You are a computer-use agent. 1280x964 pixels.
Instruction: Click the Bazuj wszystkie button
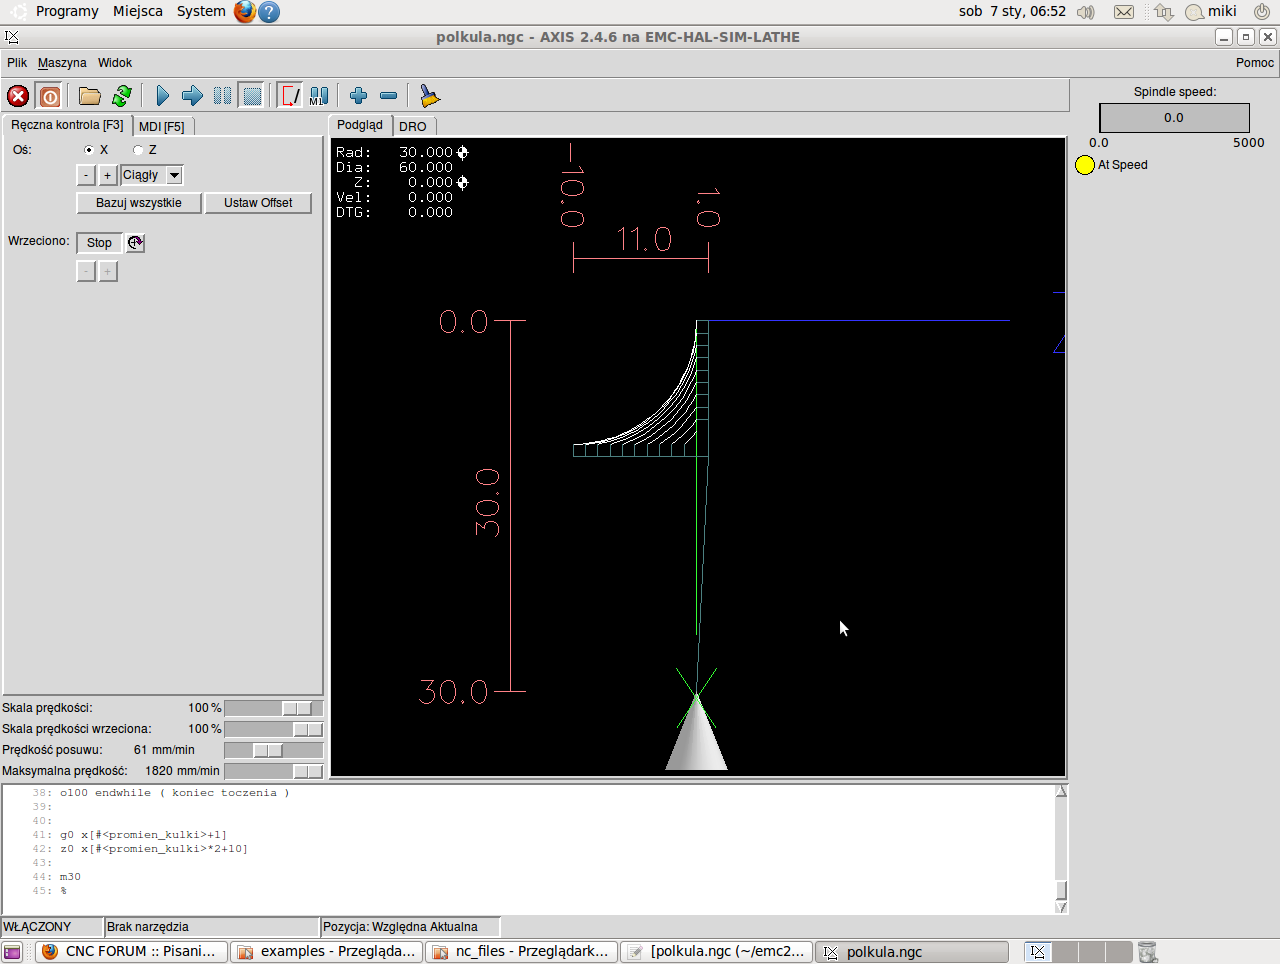[139, 203]
